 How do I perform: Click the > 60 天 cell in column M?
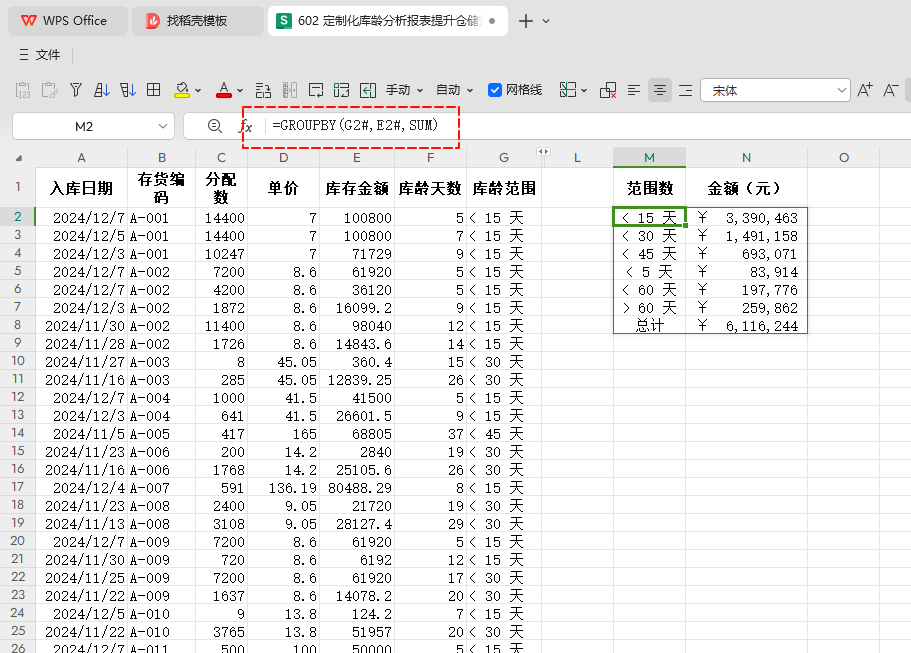[x=650, y=307]
